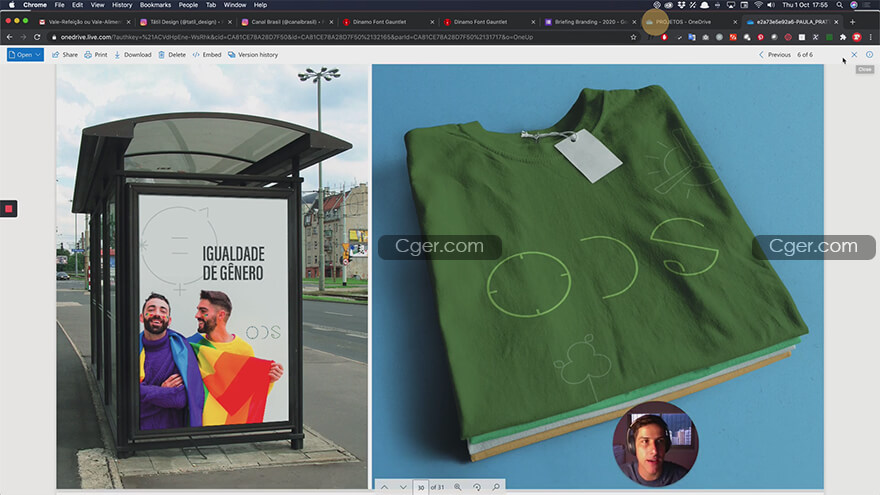The height and width of the screenshot is (495, 880).
Task: Search within the PDF
Action: 496,487
